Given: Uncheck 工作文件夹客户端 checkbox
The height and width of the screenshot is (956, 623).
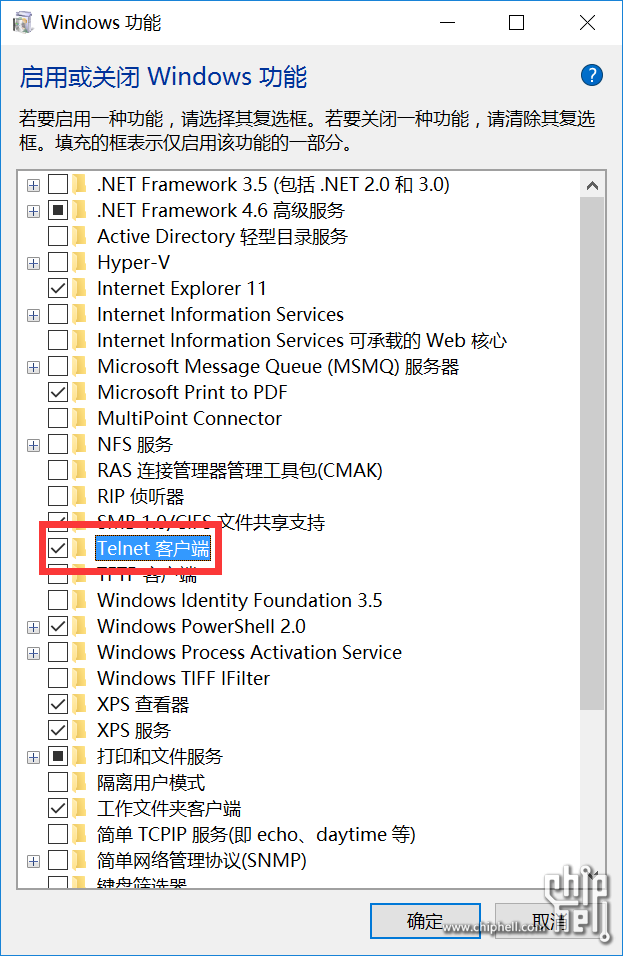Looking at the screenshot, I should [x=58, y=809].
